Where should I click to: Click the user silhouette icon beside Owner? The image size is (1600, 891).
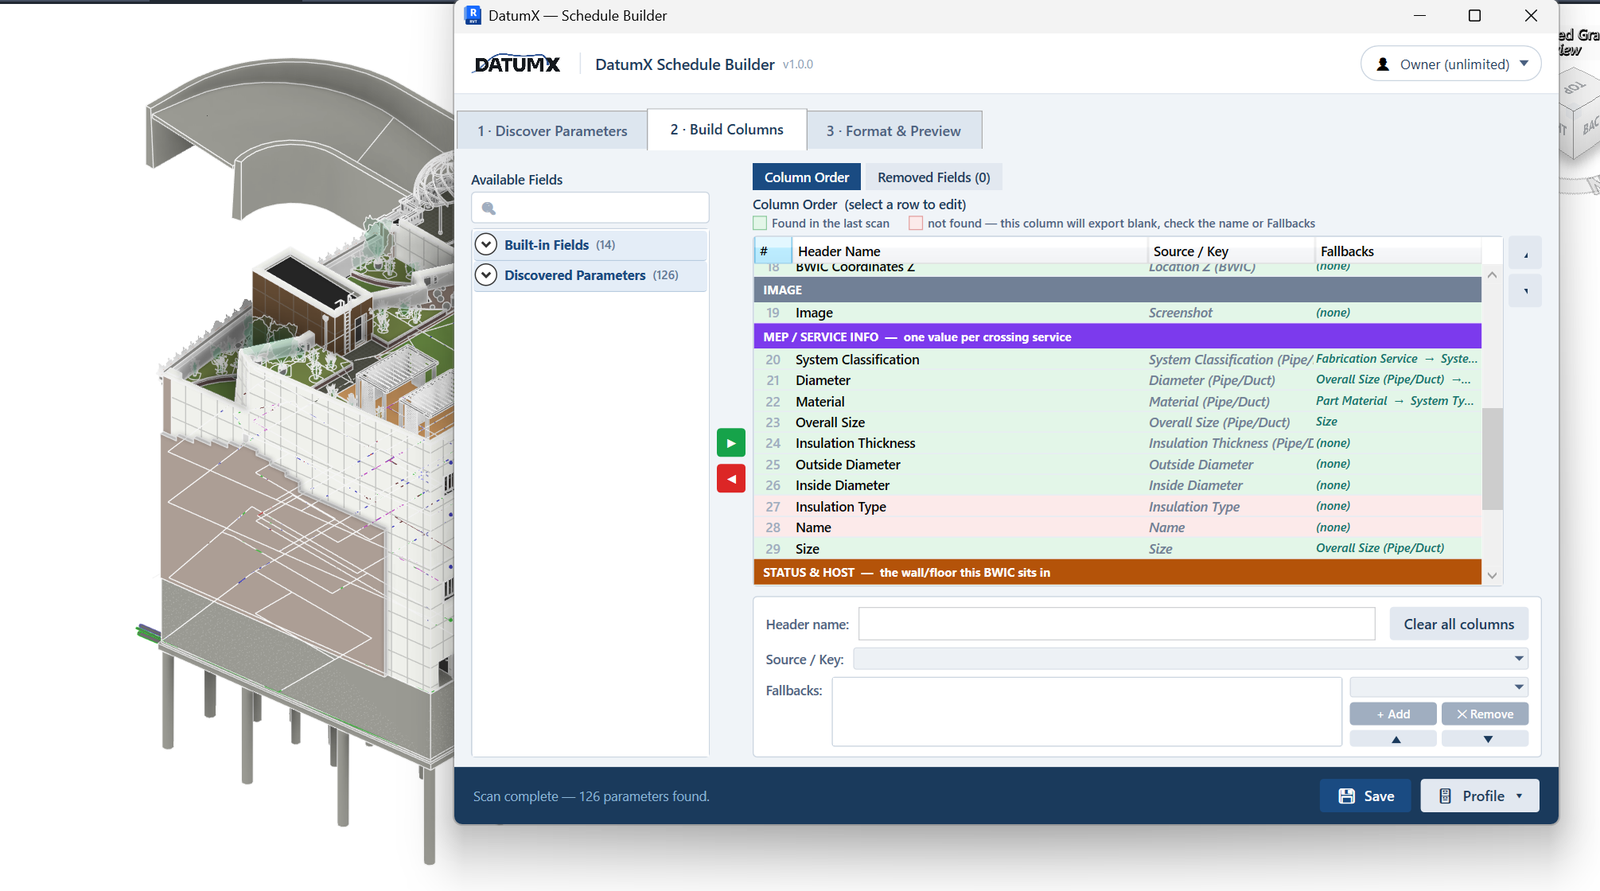click(x=1383, y=64)
